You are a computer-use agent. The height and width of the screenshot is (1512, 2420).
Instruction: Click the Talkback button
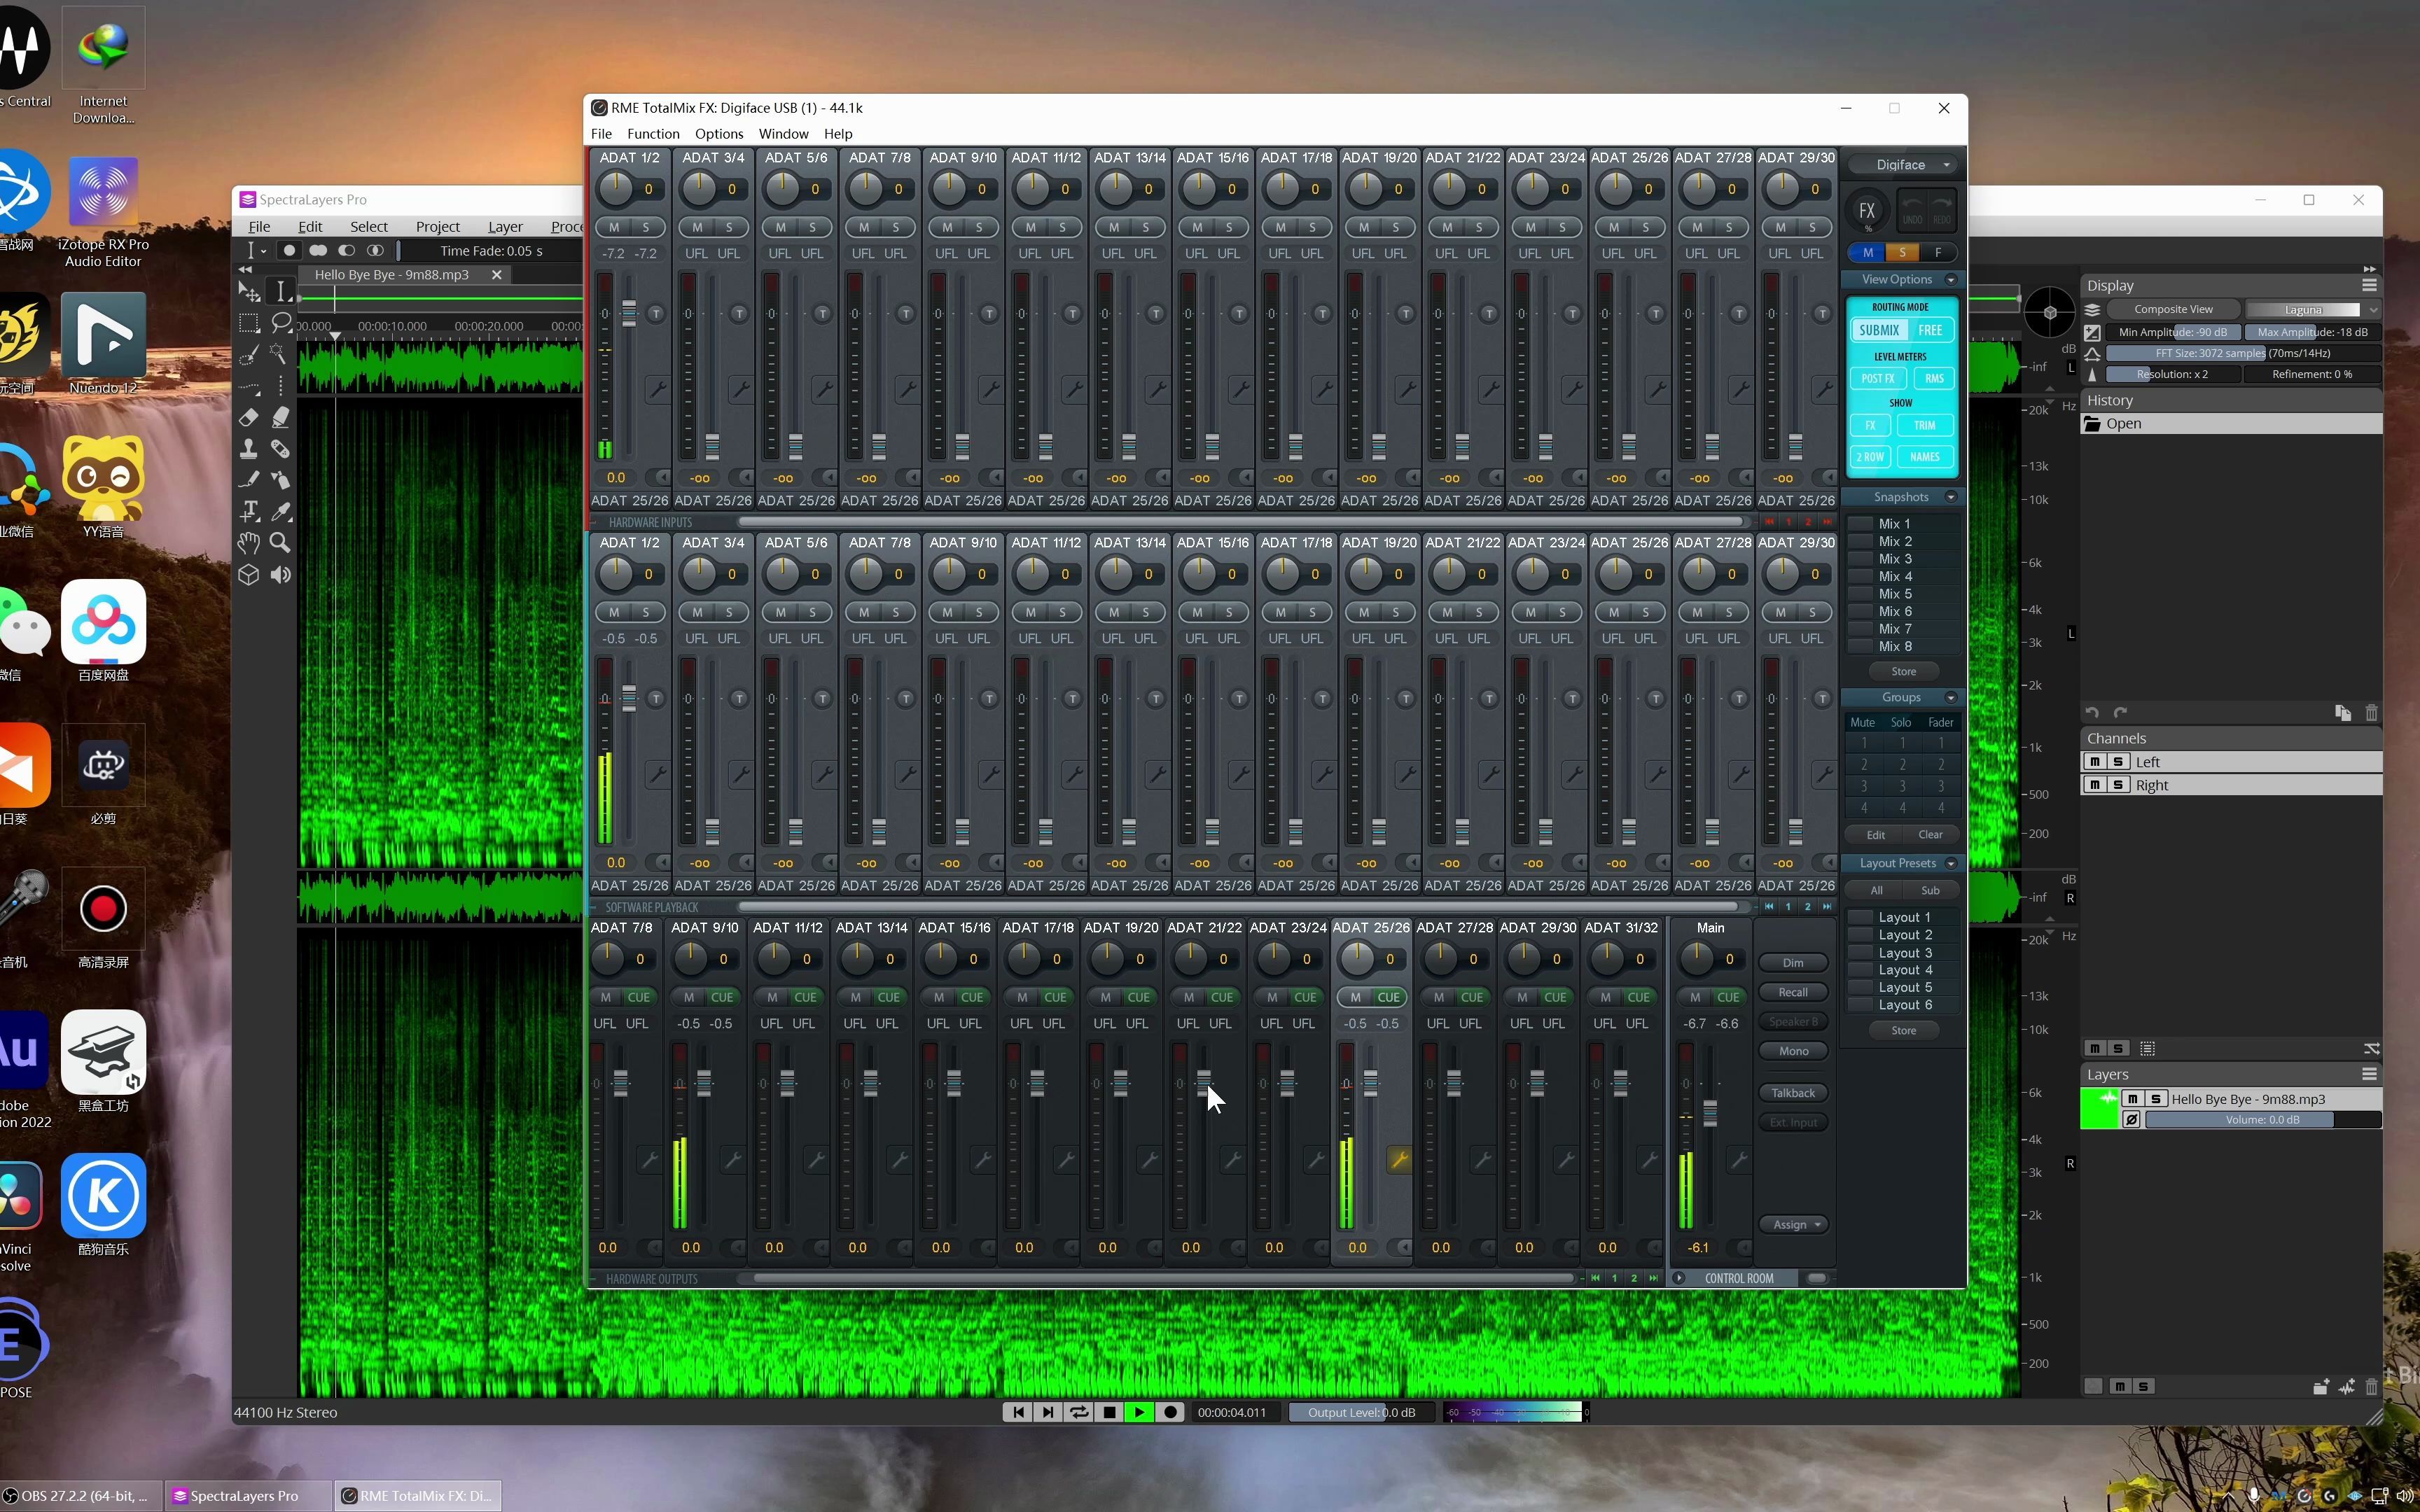click(1793, 1093)
